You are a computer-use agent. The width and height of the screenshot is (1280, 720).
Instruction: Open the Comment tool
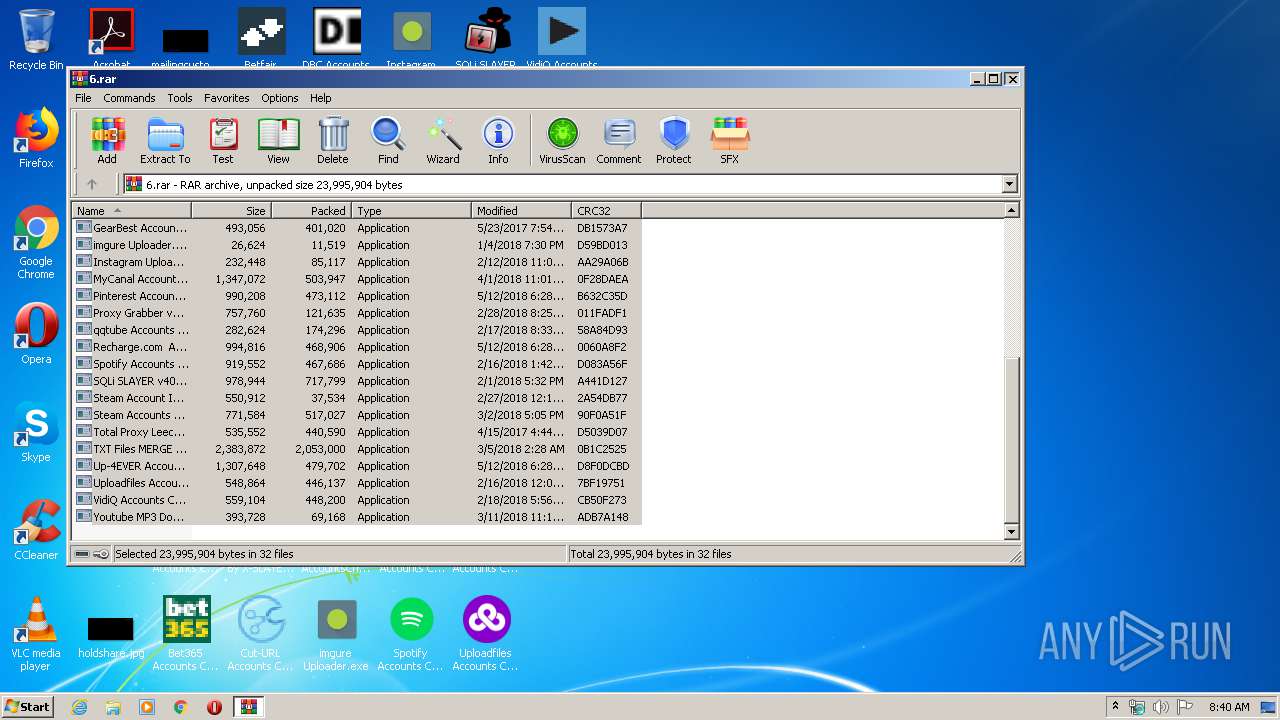[x=619, y=141]
